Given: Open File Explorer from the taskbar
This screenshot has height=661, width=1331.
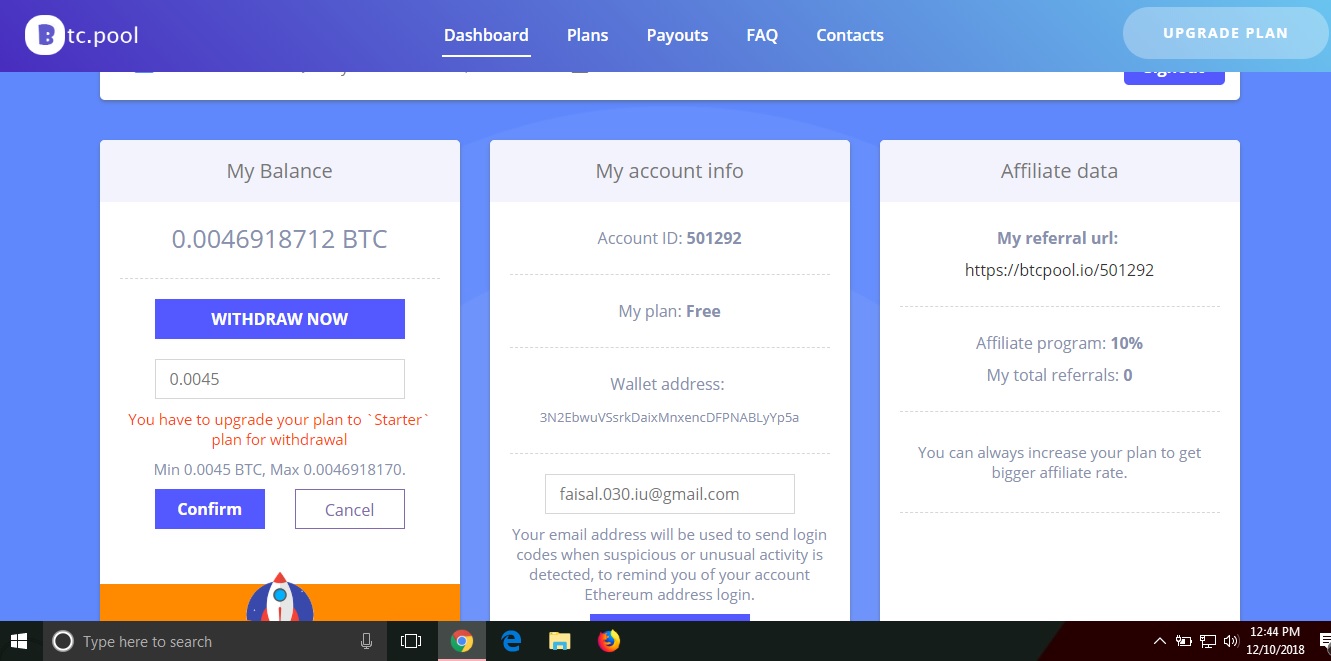Looking at the screenshot, I should click(x=559, y=642).
